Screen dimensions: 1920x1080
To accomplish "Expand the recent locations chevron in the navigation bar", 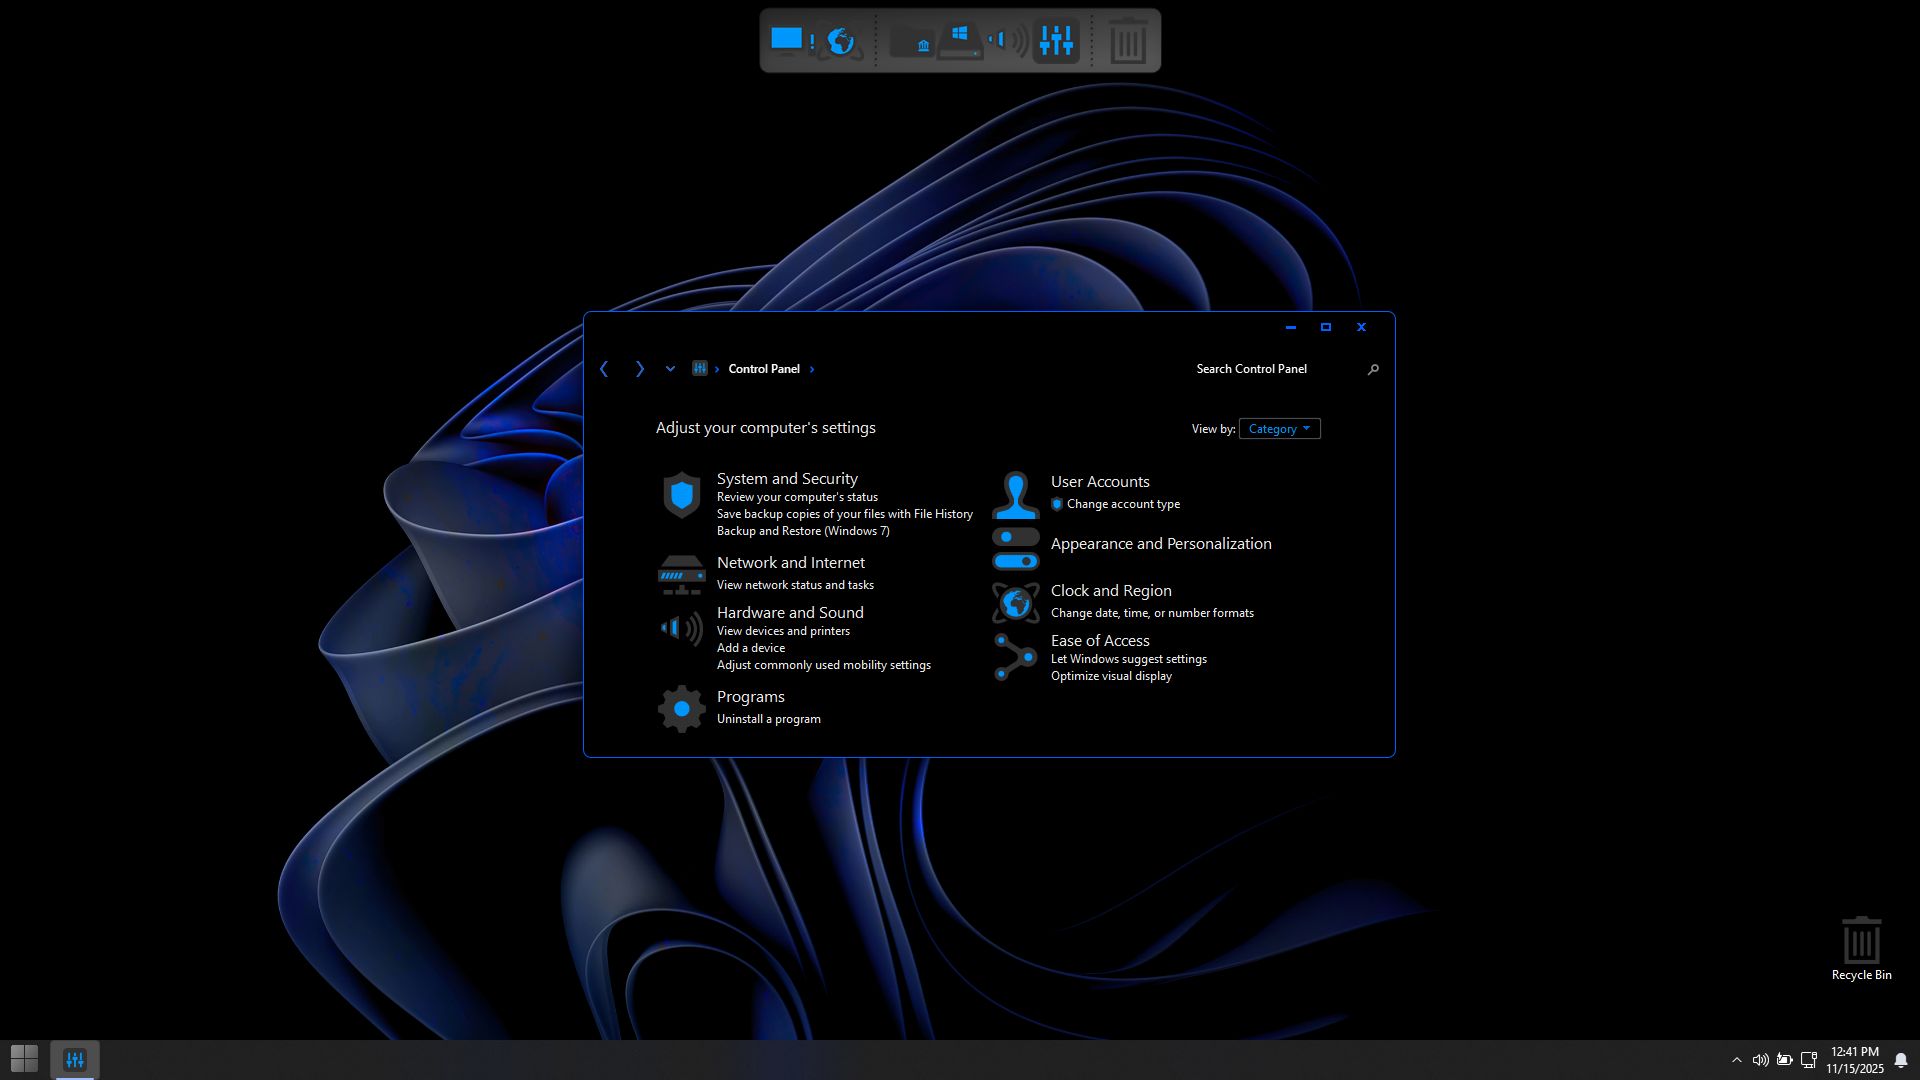I will [670, 369].
